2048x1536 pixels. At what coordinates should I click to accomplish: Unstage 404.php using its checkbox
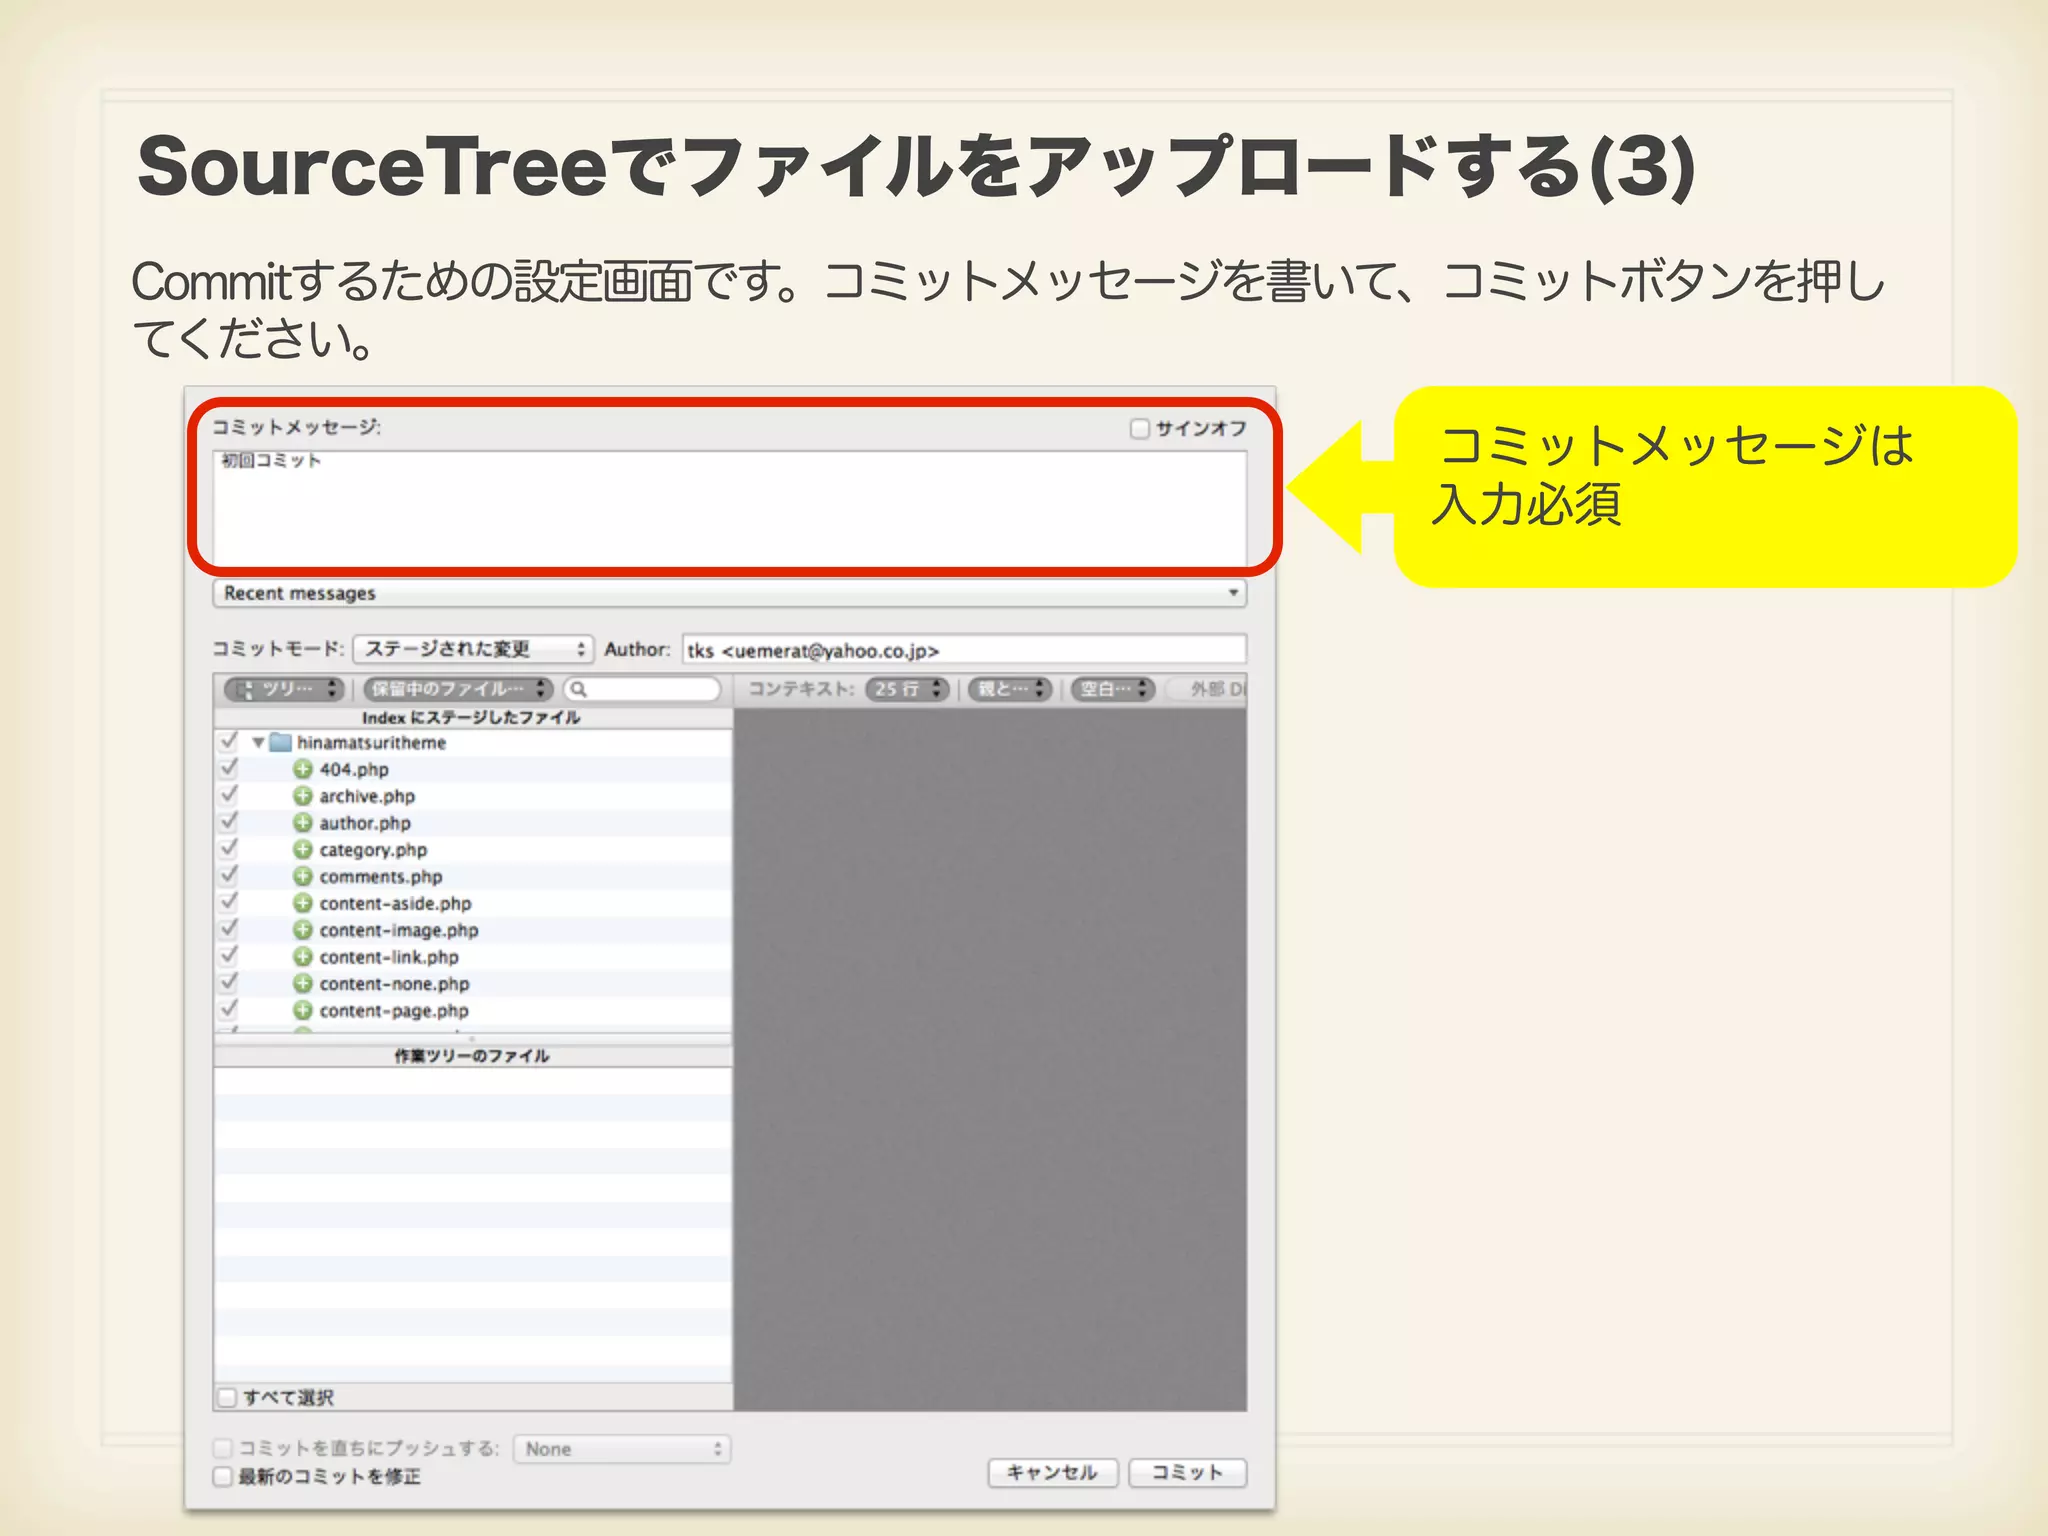(x=229, y=768)
